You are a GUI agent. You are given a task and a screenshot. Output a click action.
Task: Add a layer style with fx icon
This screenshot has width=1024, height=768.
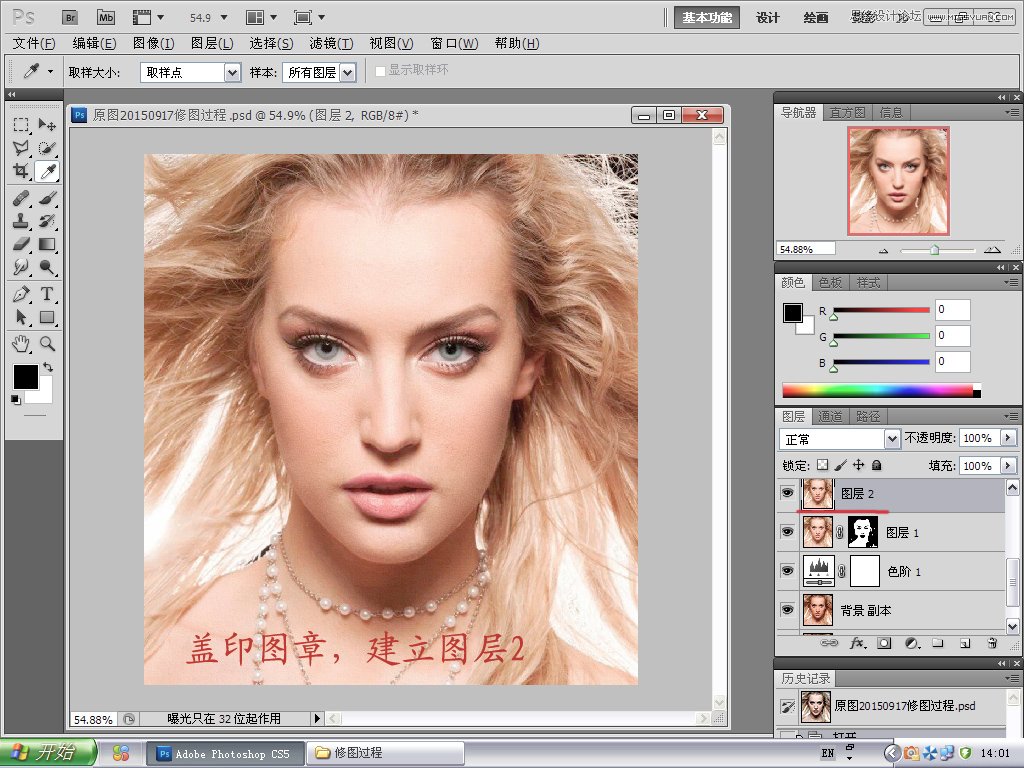[x=857, y=643]
